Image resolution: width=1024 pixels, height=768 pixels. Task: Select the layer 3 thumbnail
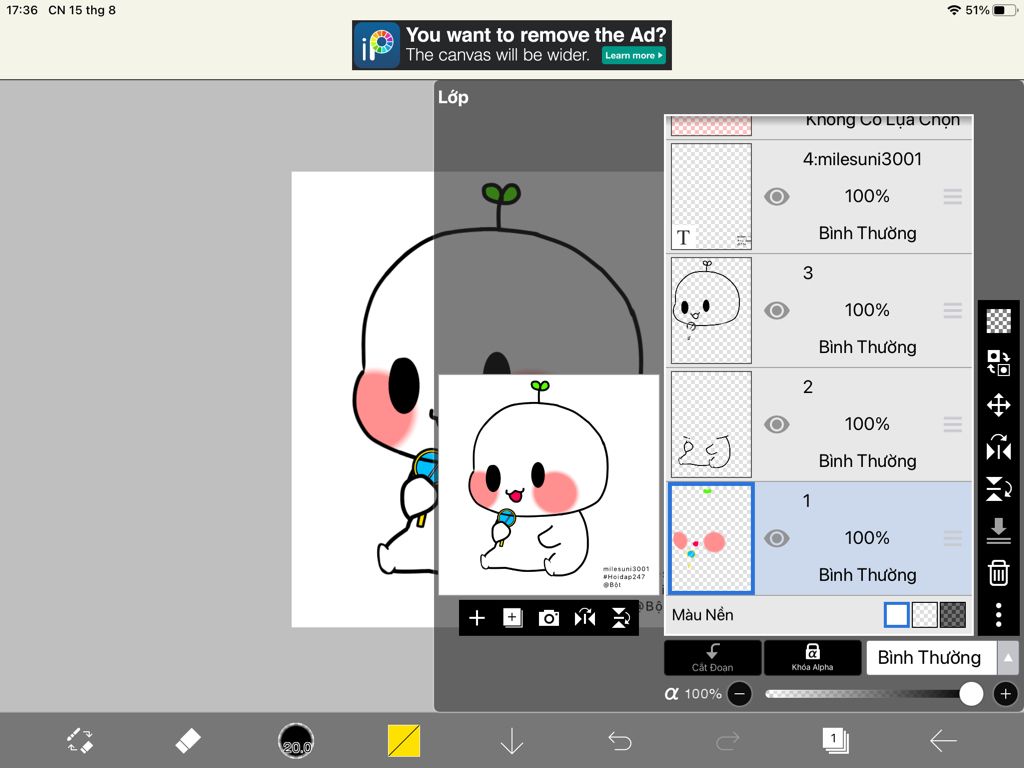pos(711,310)
